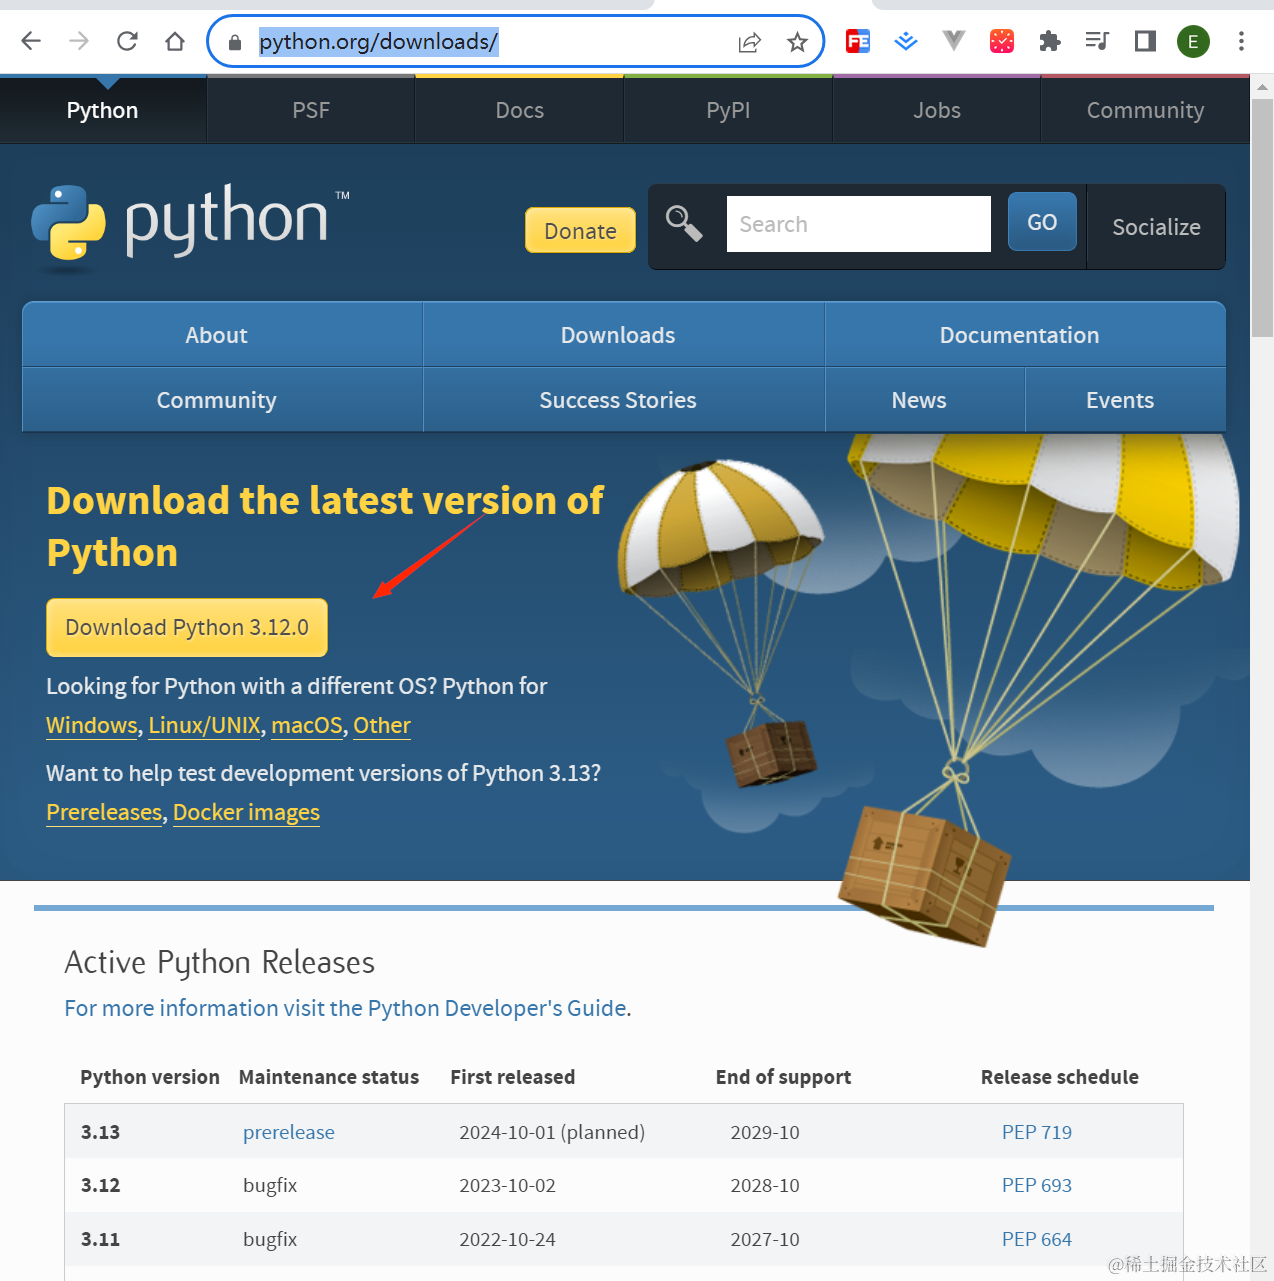Click version 3.13 table cell
This screenshot has width=1274, height=1281.
(100, 1132)
